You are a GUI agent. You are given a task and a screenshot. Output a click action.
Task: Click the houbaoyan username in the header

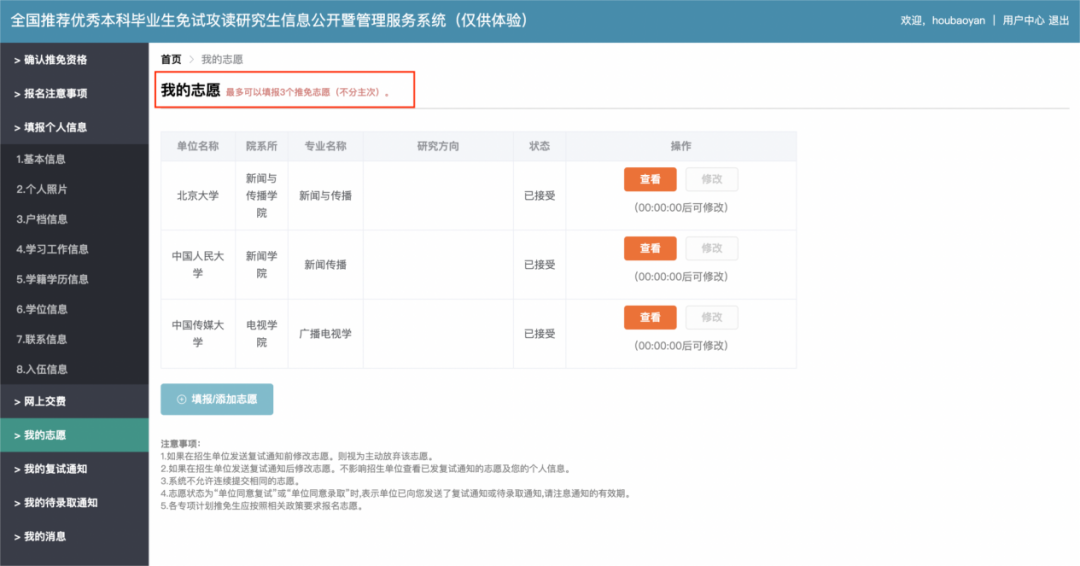(x=958, y=21)
